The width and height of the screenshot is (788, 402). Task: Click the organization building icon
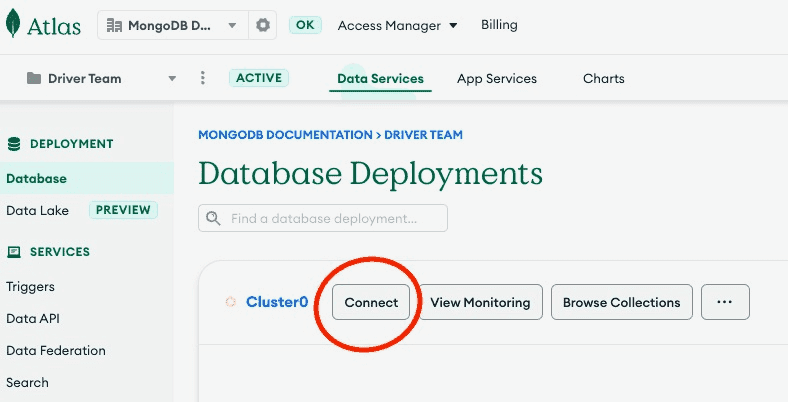click(114, 25)
